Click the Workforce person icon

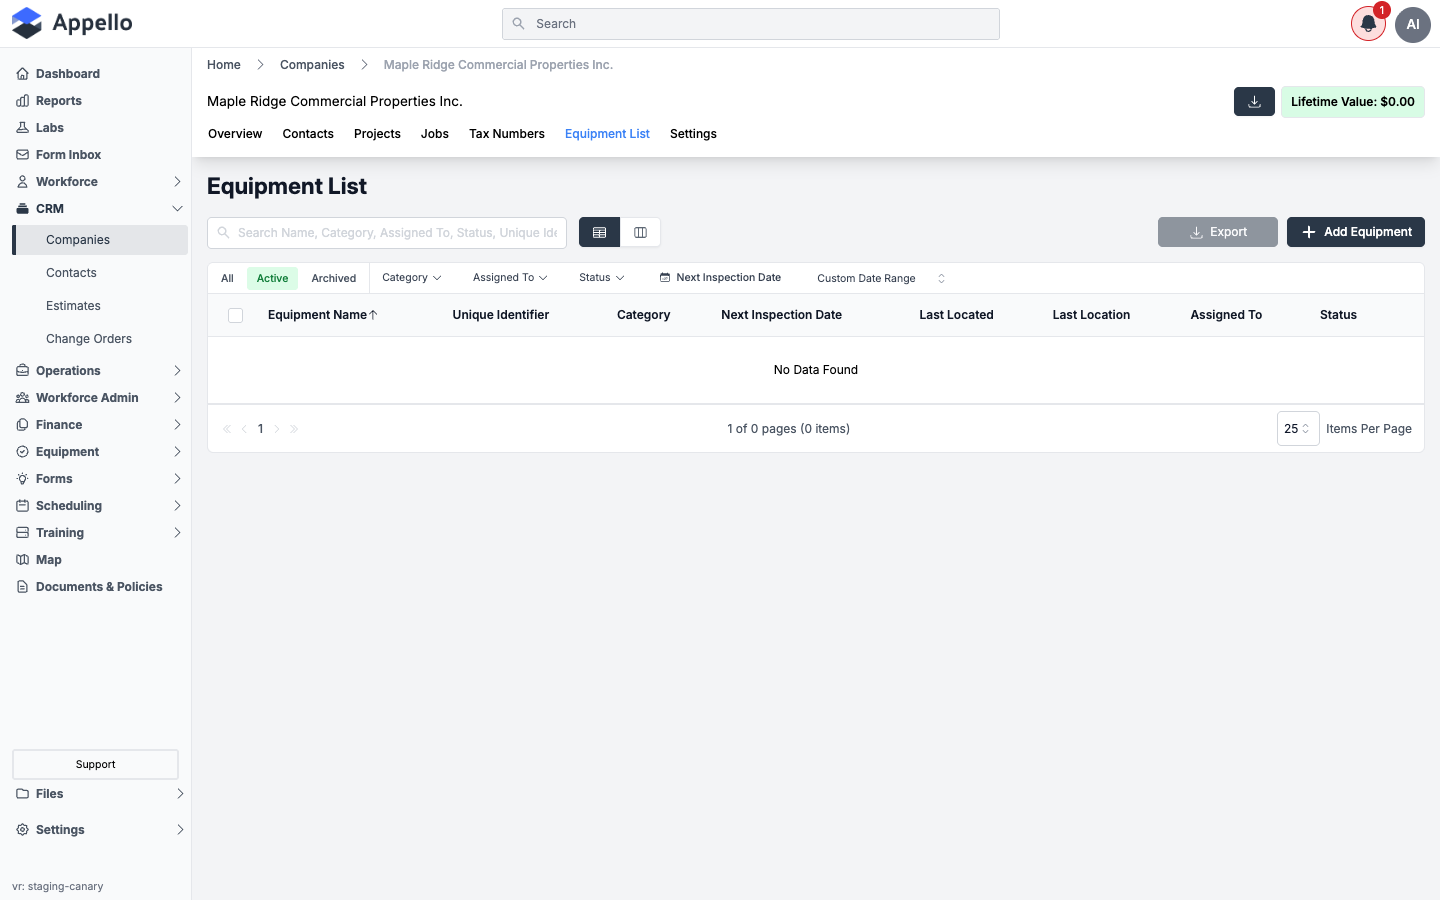pyautogui.click(x=22, y=182)
